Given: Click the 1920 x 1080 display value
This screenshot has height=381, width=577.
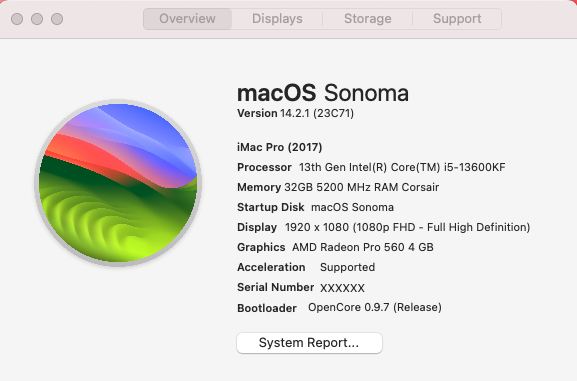Looking at the screenshot, I should click(407, 227).
